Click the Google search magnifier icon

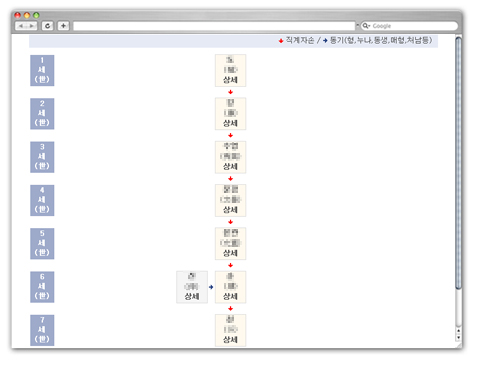click(366, 26)
